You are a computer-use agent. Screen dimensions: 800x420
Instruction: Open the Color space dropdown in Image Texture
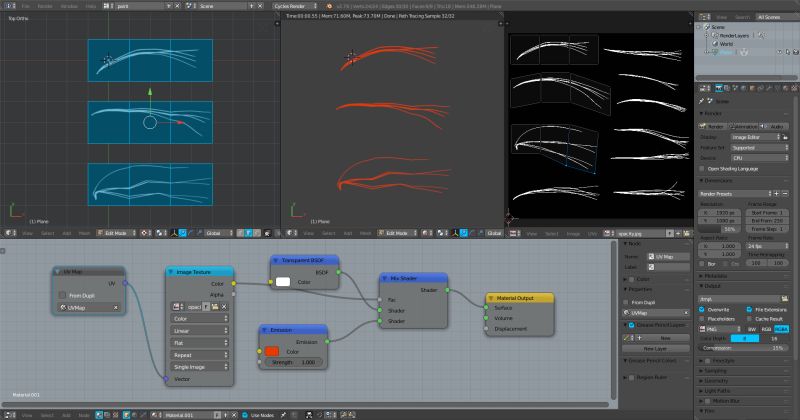click(199, 318)
